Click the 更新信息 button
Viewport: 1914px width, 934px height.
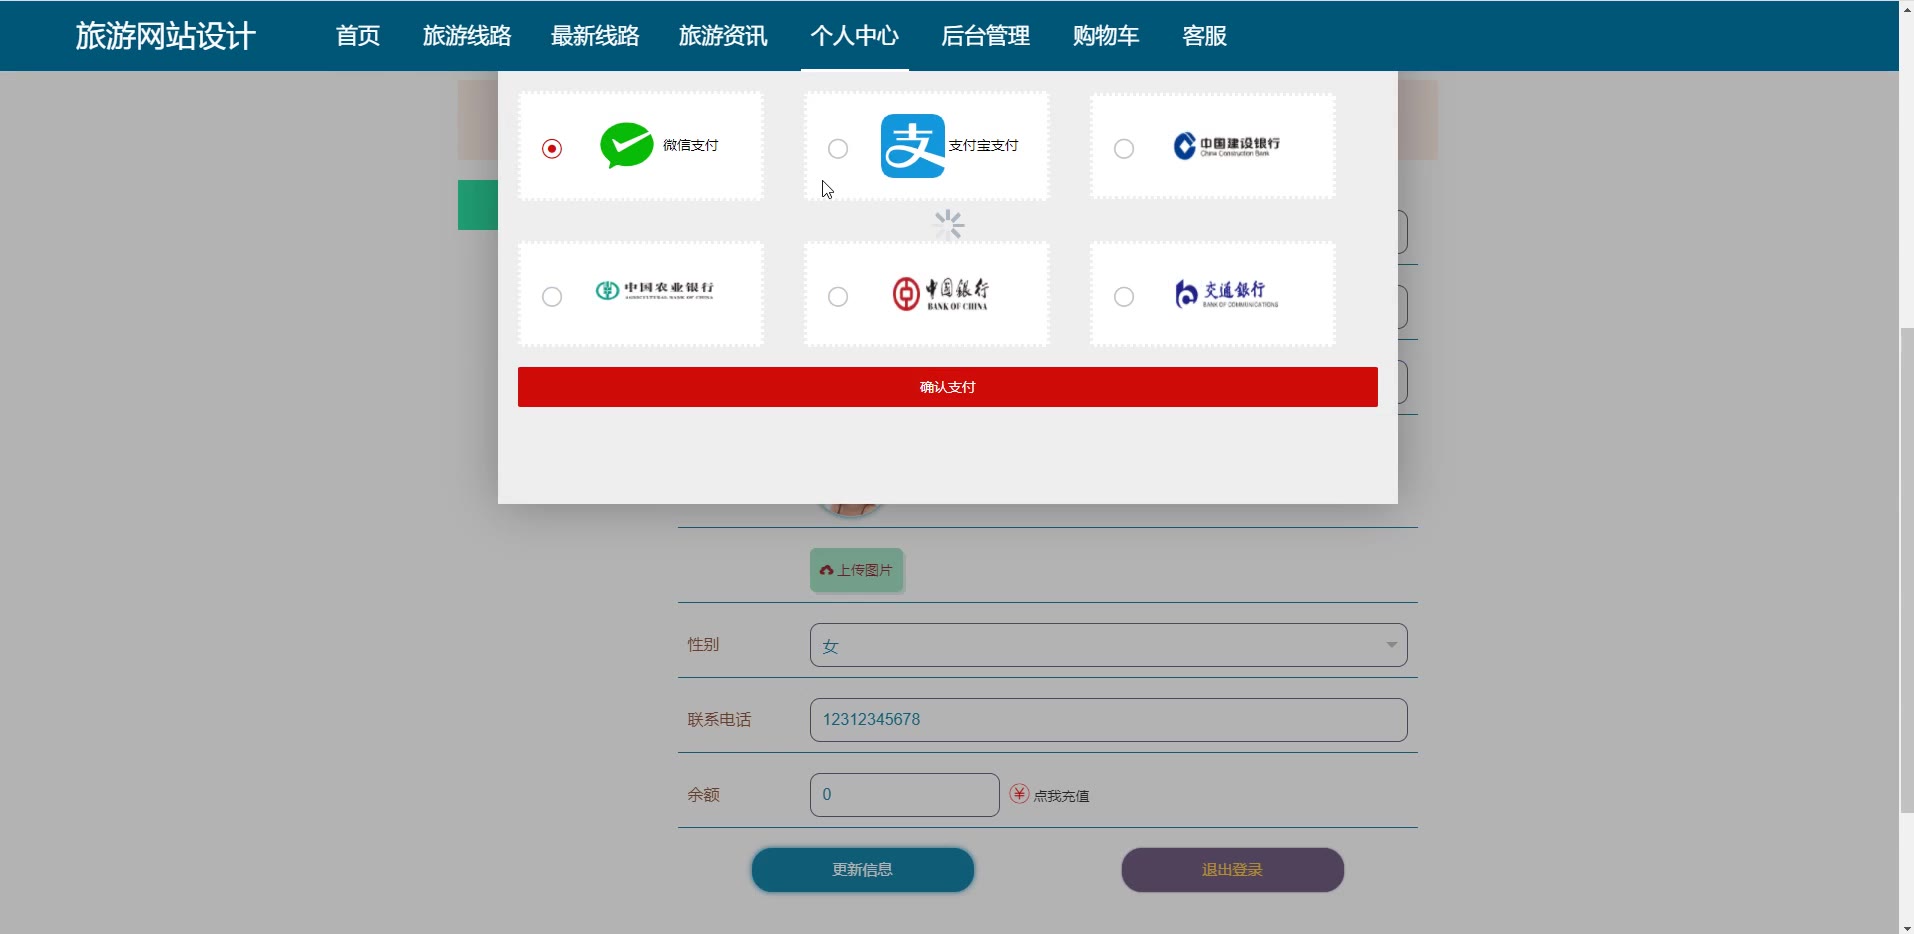point(862,870)
